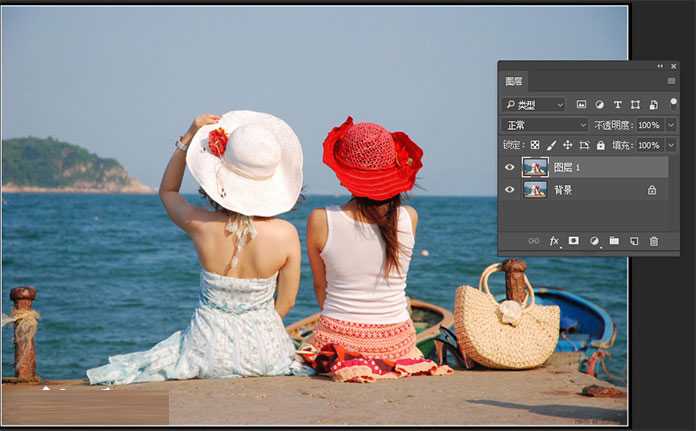This screenshot has width=696, height=431.
Task: Filter layers by adjustment layer type
Action: click(599, 104)
